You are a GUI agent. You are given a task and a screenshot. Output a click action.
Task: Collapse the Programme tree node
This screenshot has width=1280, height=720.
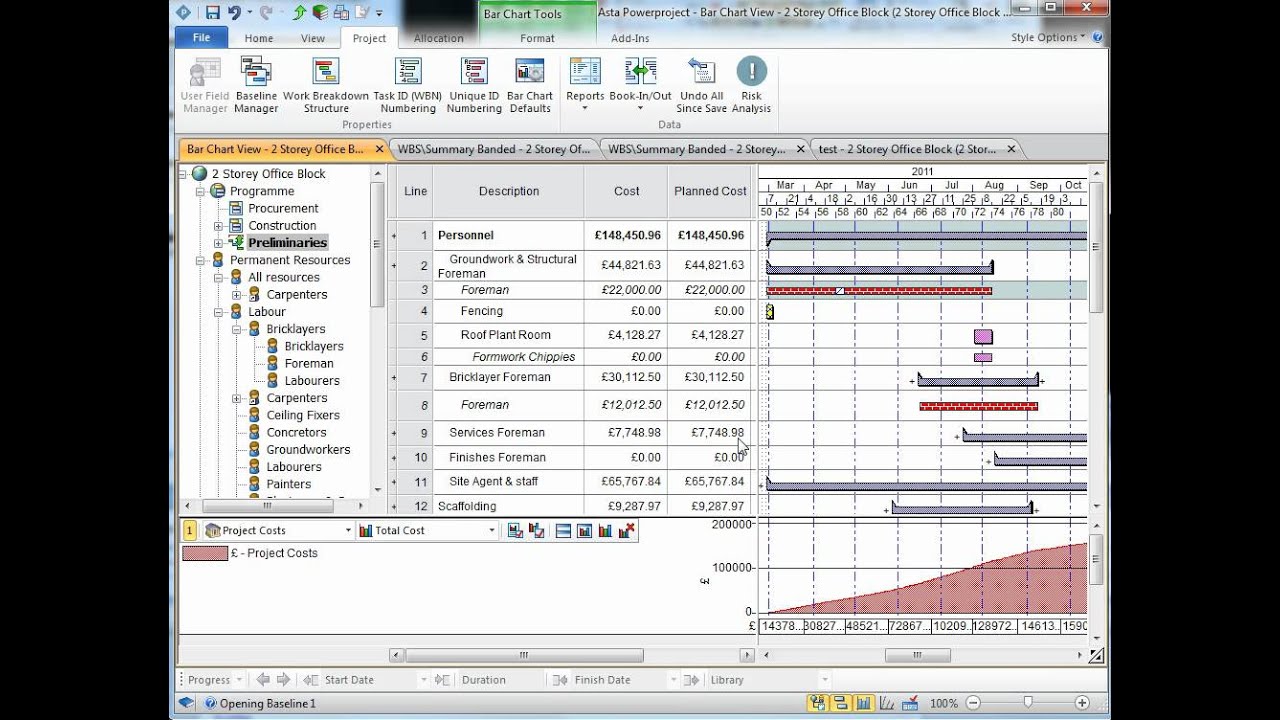(x=200, y=191)
